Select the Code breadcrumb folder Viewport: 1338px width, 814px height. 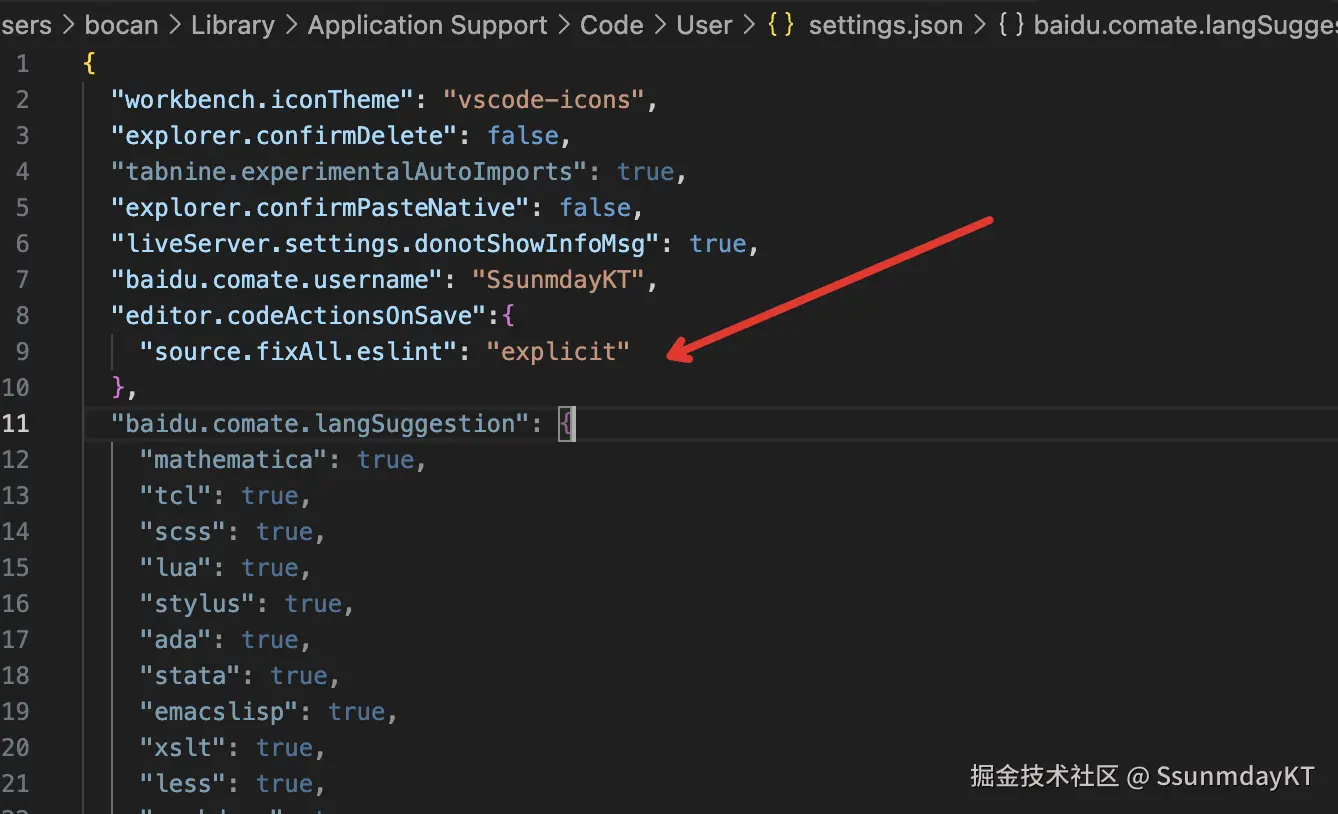click(611, 25)
